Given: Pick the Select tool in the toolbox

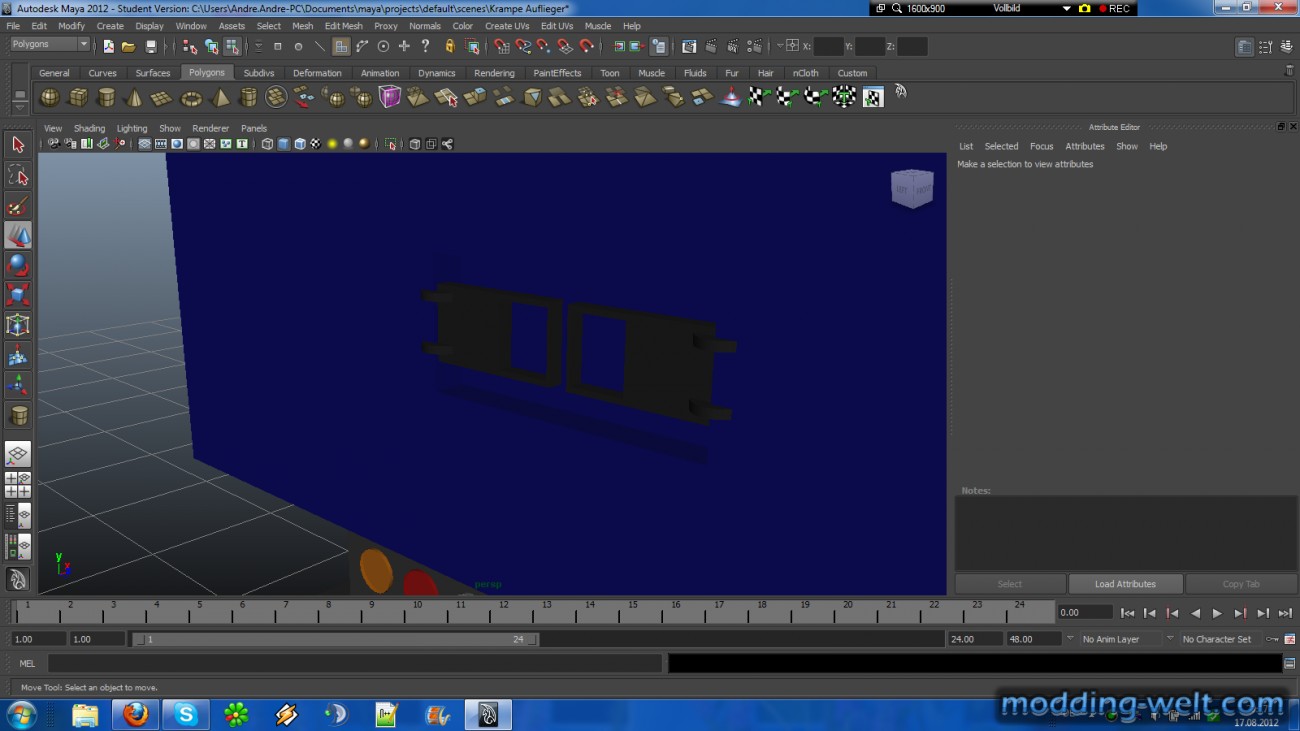Looking at the screenshot, I should point(17,145).
